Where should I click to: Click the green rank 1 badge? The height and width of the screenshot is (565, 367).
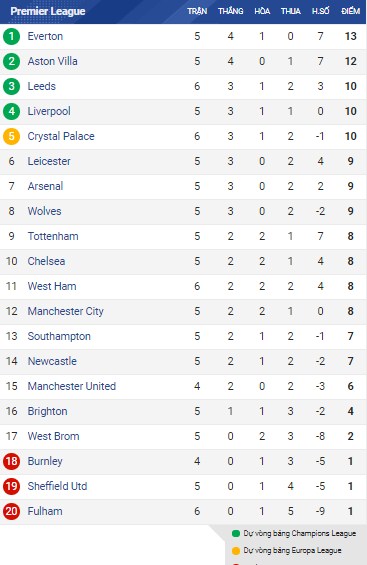coord(12,36)
